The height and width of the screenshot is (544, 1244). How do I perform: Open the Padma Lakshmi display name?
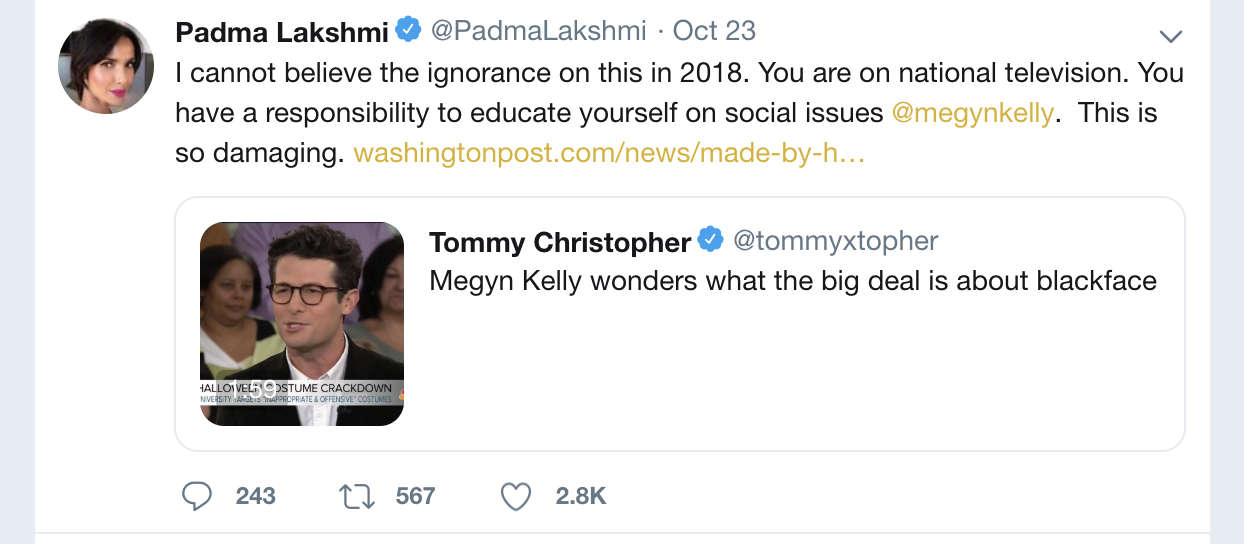pyautogui.click(x=281, y=32)
